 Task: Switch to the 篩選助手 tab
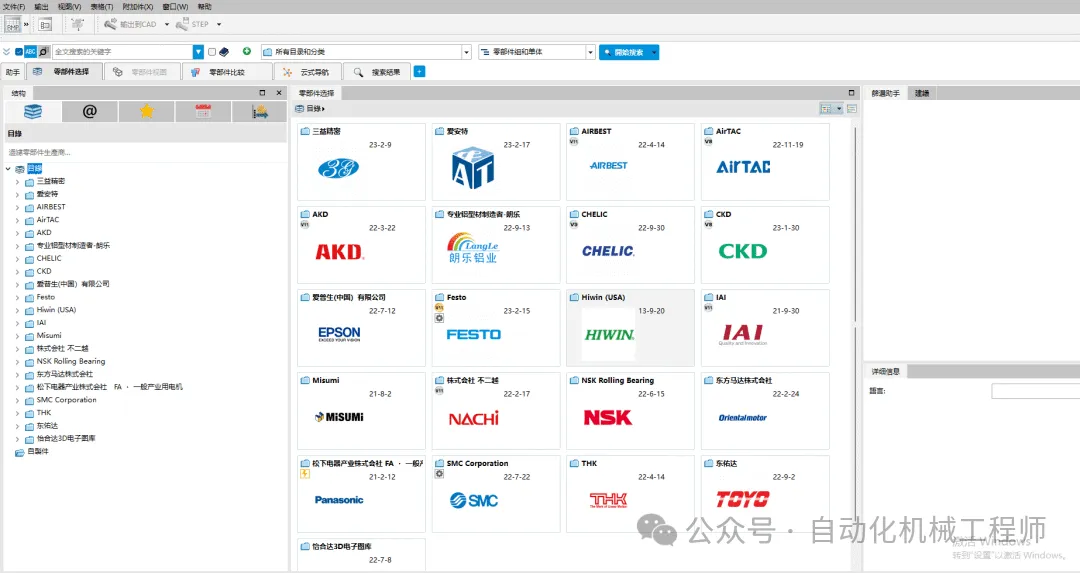885,93
